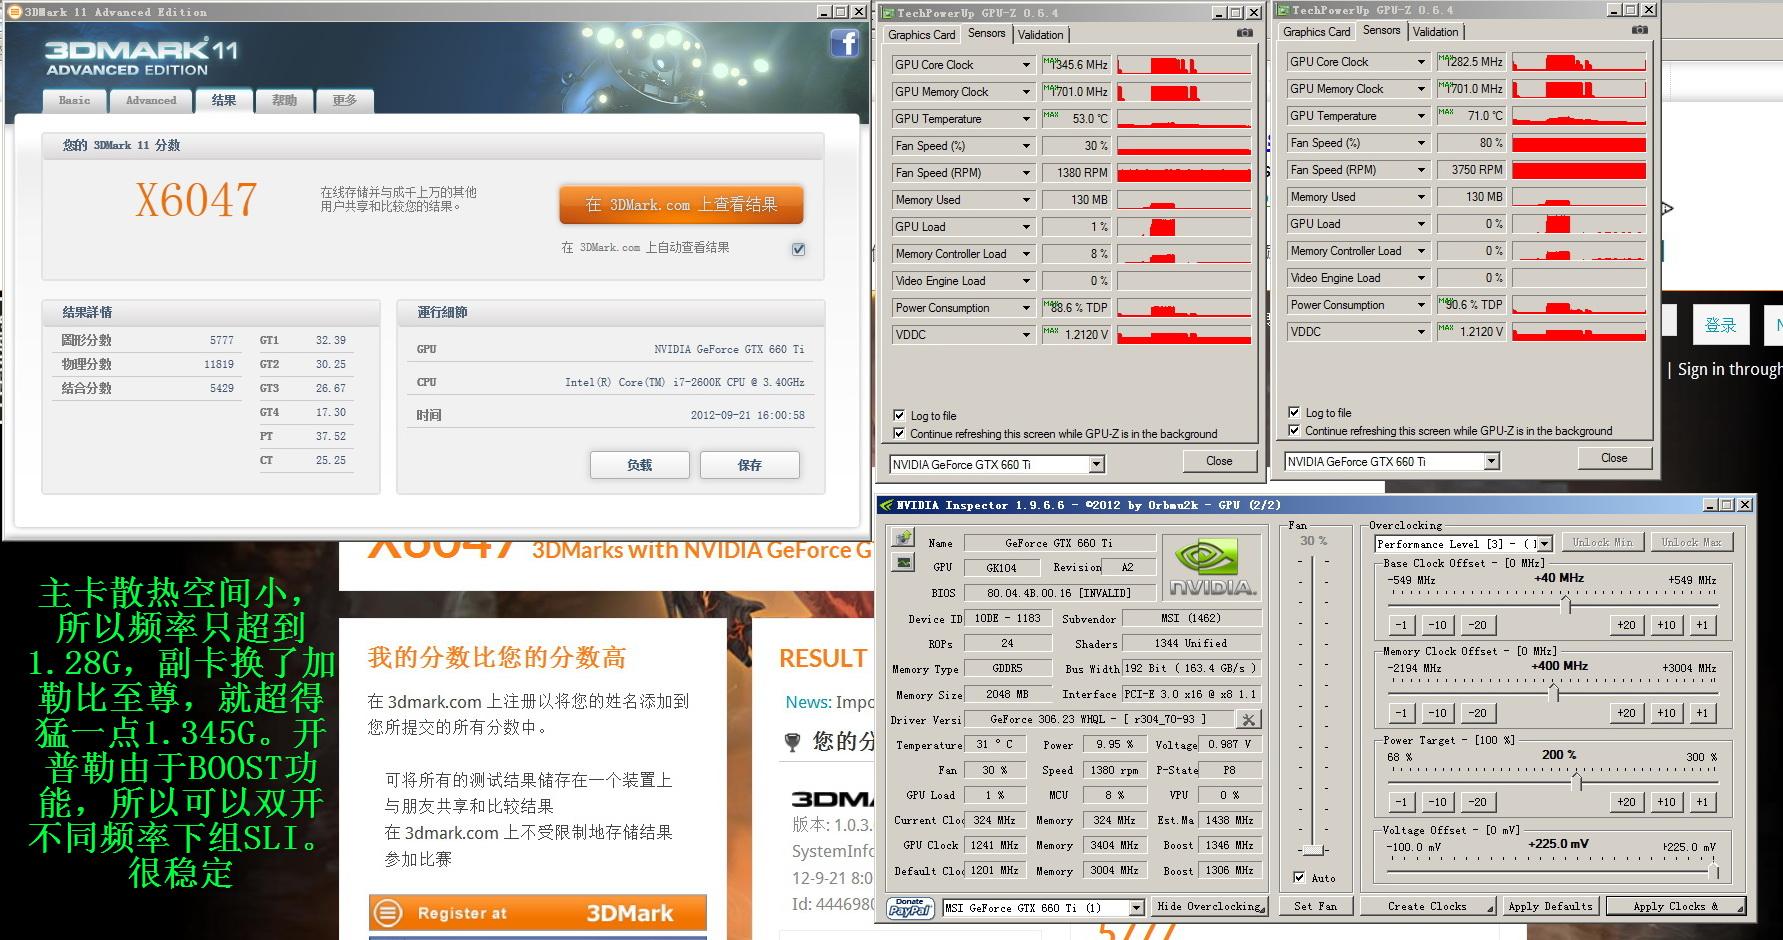
Task: Click the NVIDIA Inspector title bar icon
Action: tap(886, 505)
